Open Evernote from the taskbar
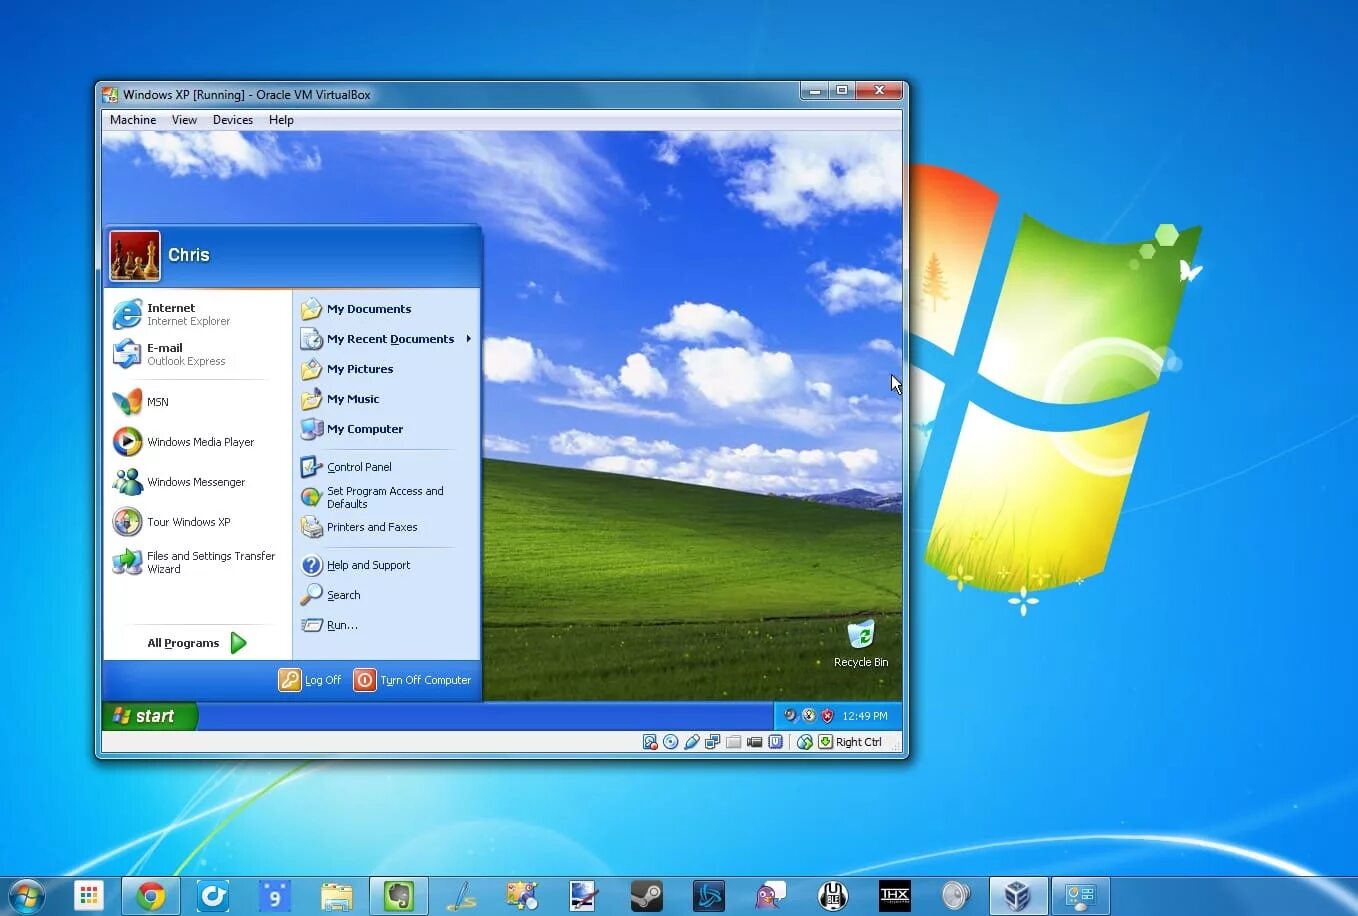This screenshot has width=1358, height=916. [x=399, y=896]
